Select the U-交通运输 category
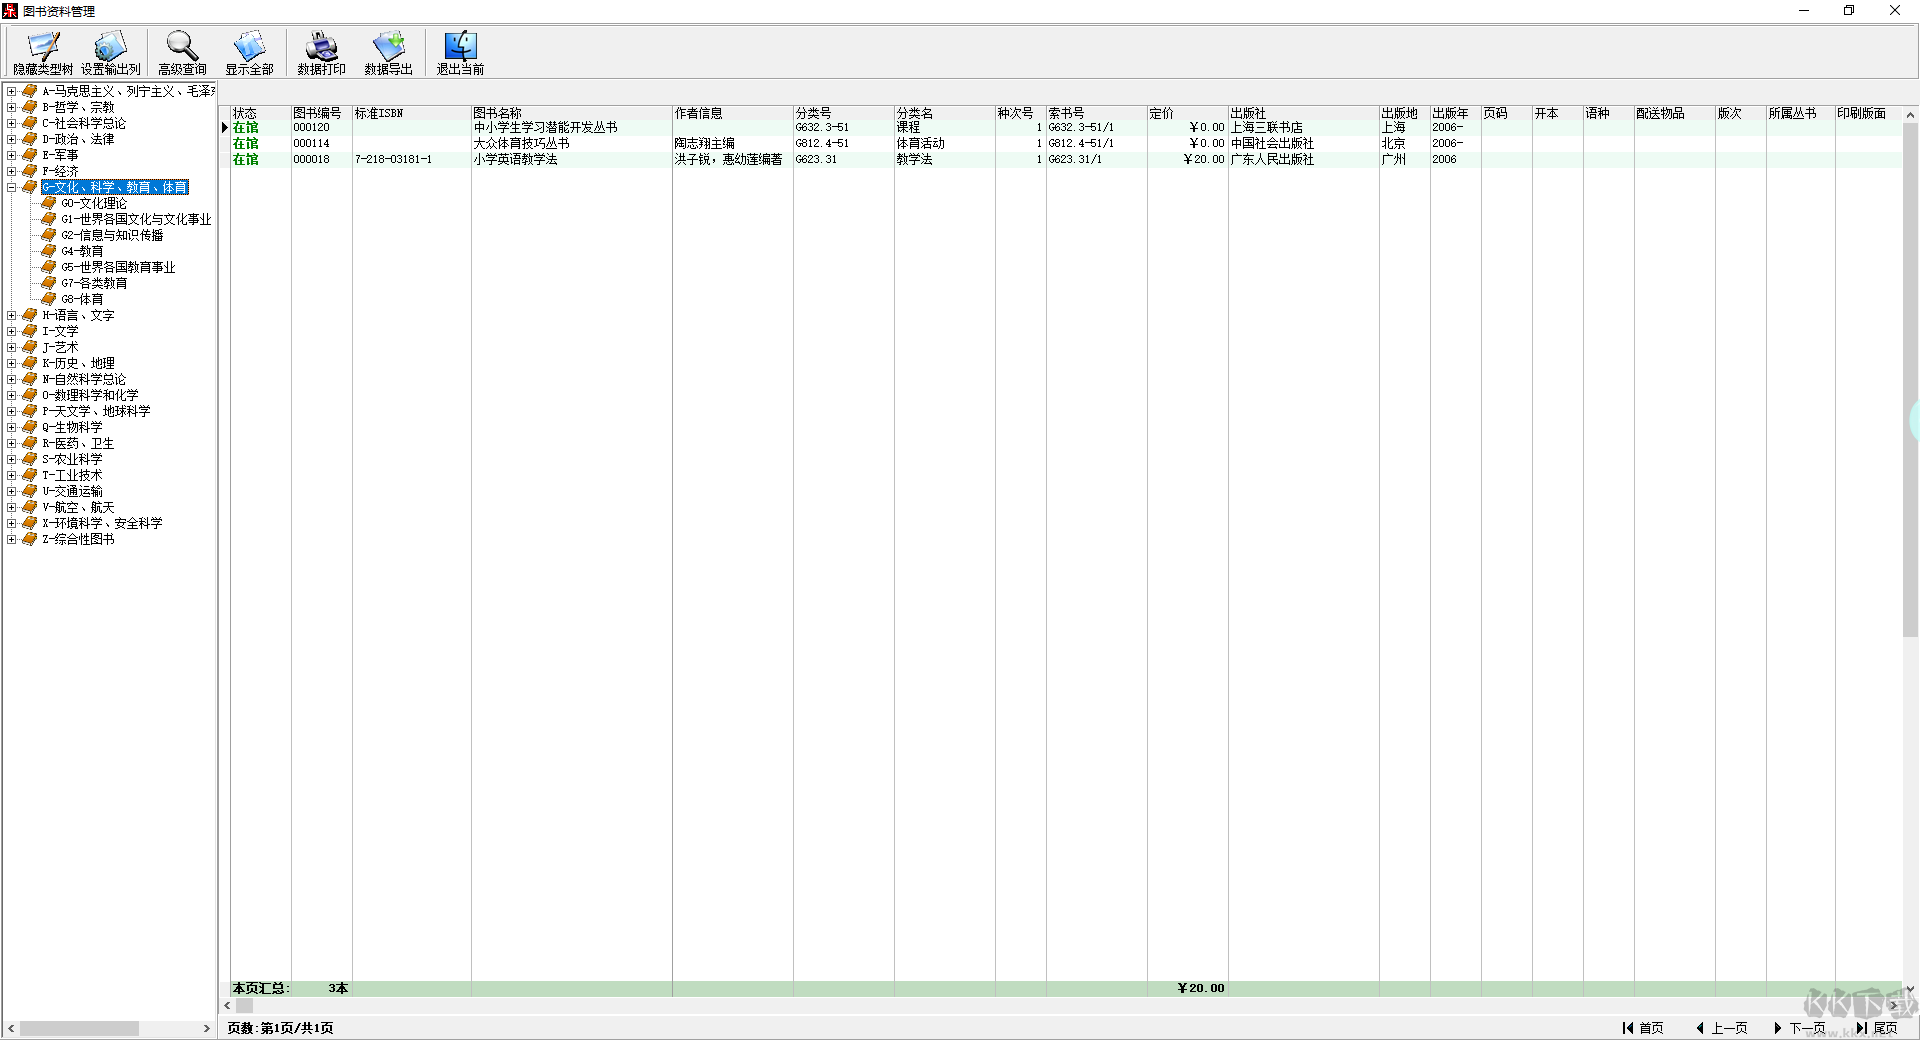1920x1040 pixels. coord(72,491)
